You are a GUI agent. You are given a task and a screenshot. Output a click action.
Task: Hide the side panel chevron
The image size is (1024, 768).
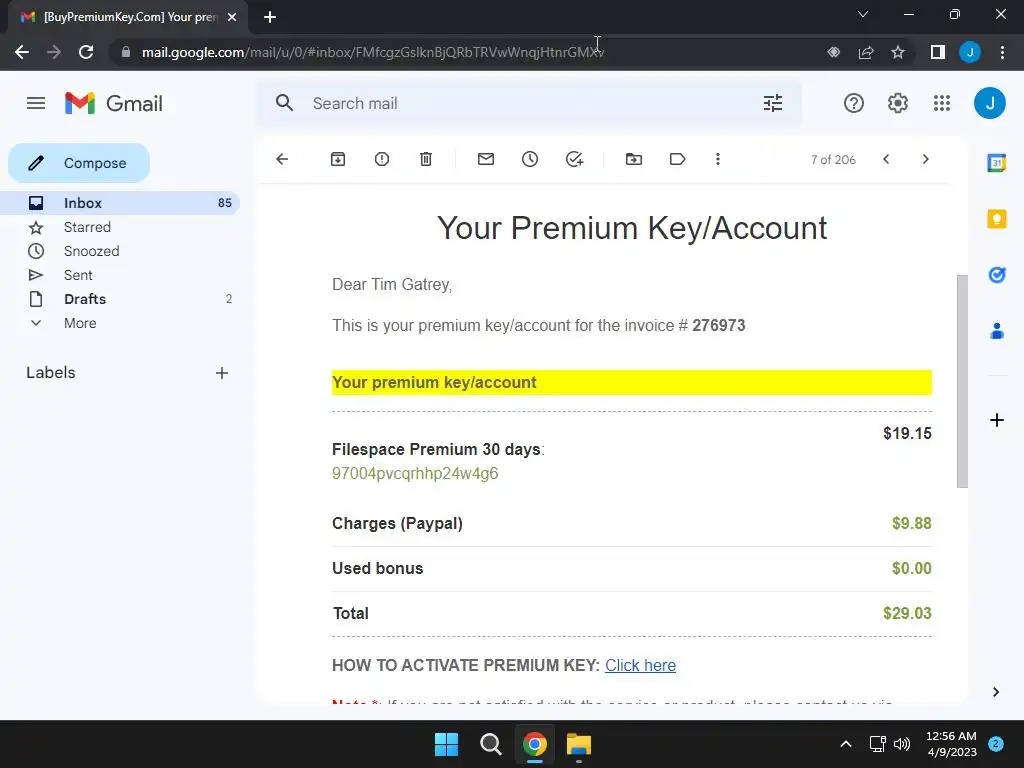[x=996, y=692]
